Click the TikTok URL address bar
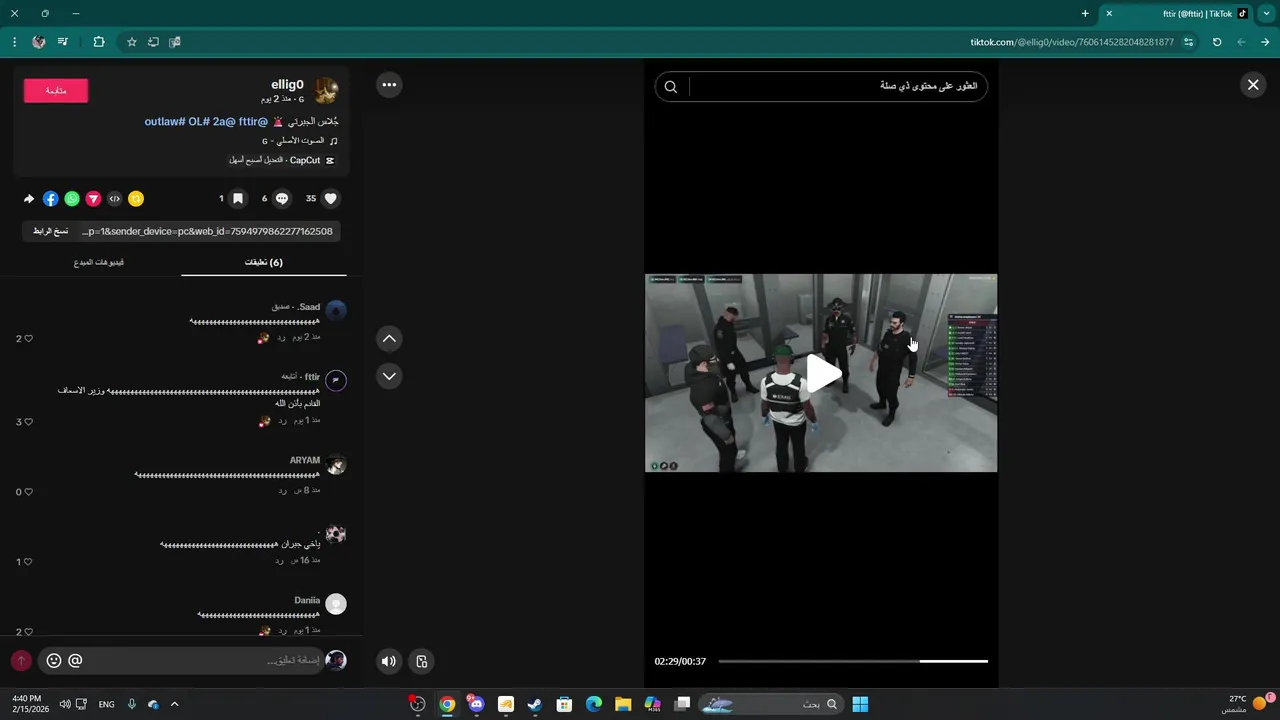This screenshot has width=1280, height=720. (x=1072, y=42)
